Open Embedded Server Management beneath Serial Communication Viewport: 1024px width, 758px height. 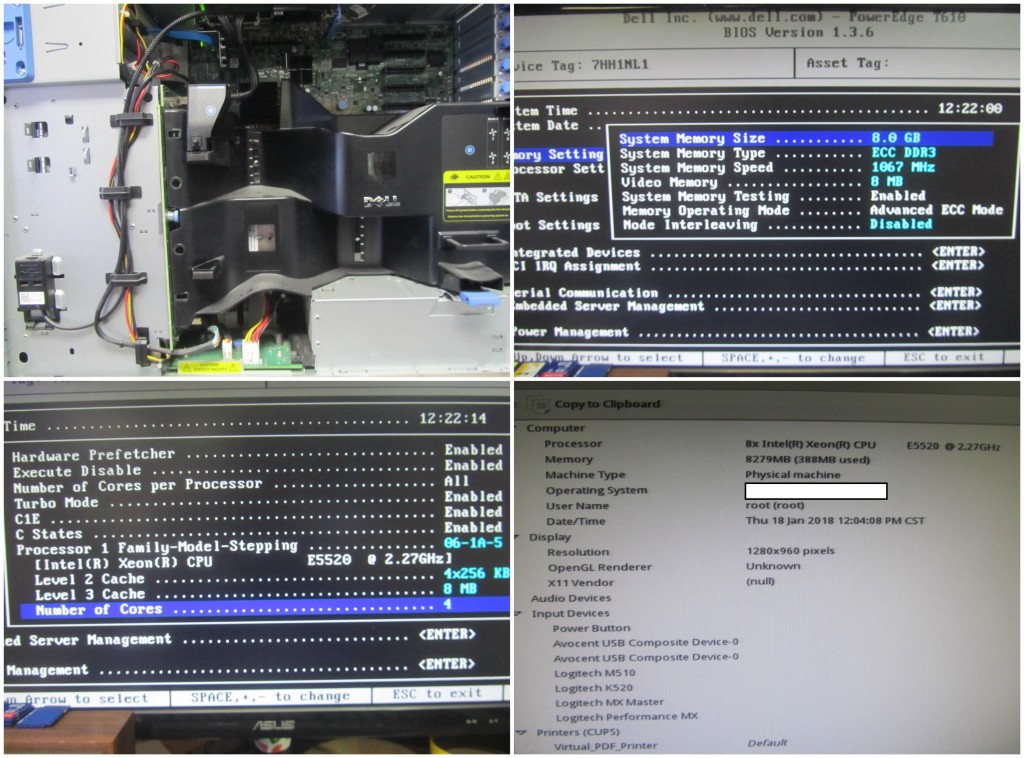(748, 306)
